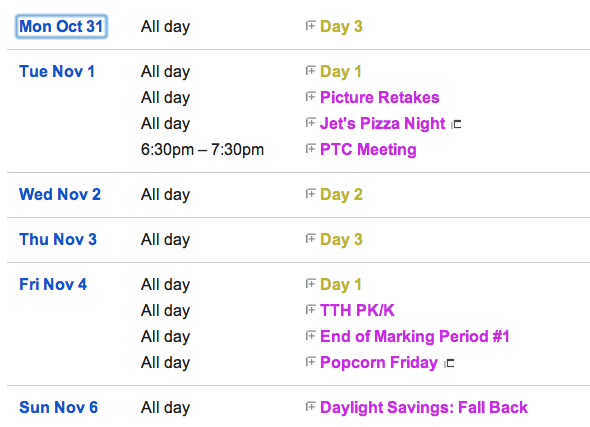This screenshot has width=590, height=427.
Task: Expand plus icon for End of Marking Period #1
Action: [x=310, y=336]
